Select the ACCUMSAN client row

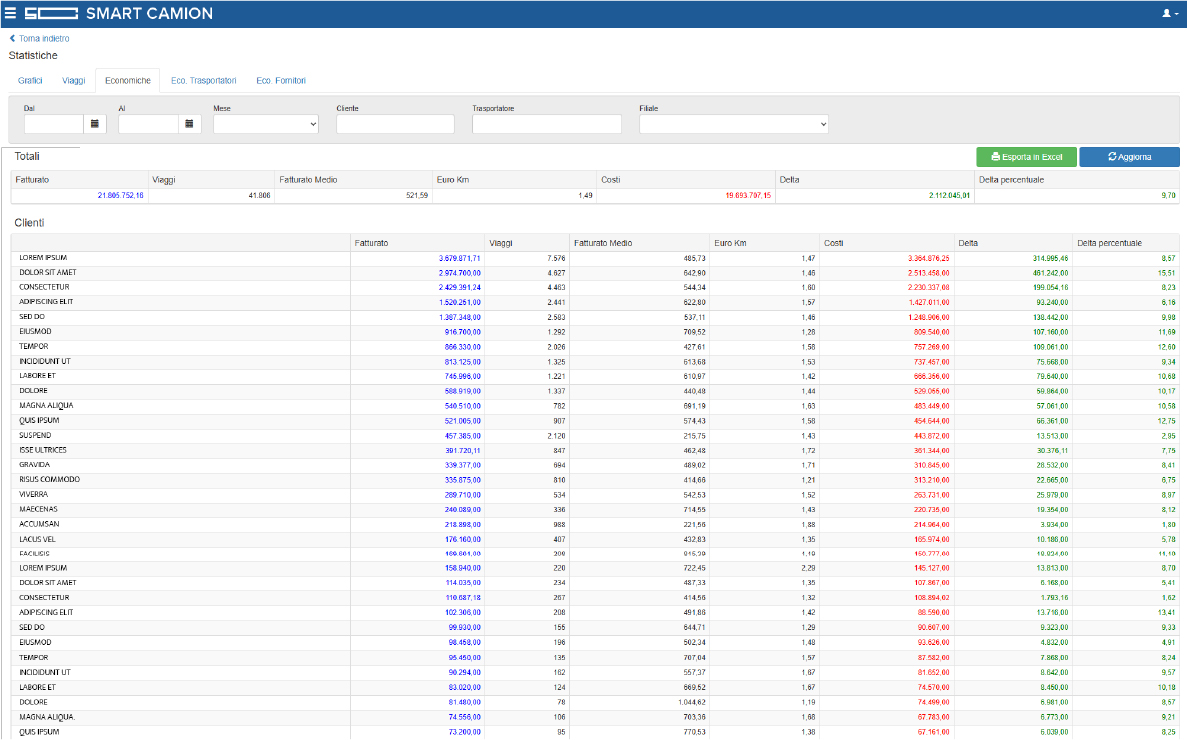[x=596, y=525]
